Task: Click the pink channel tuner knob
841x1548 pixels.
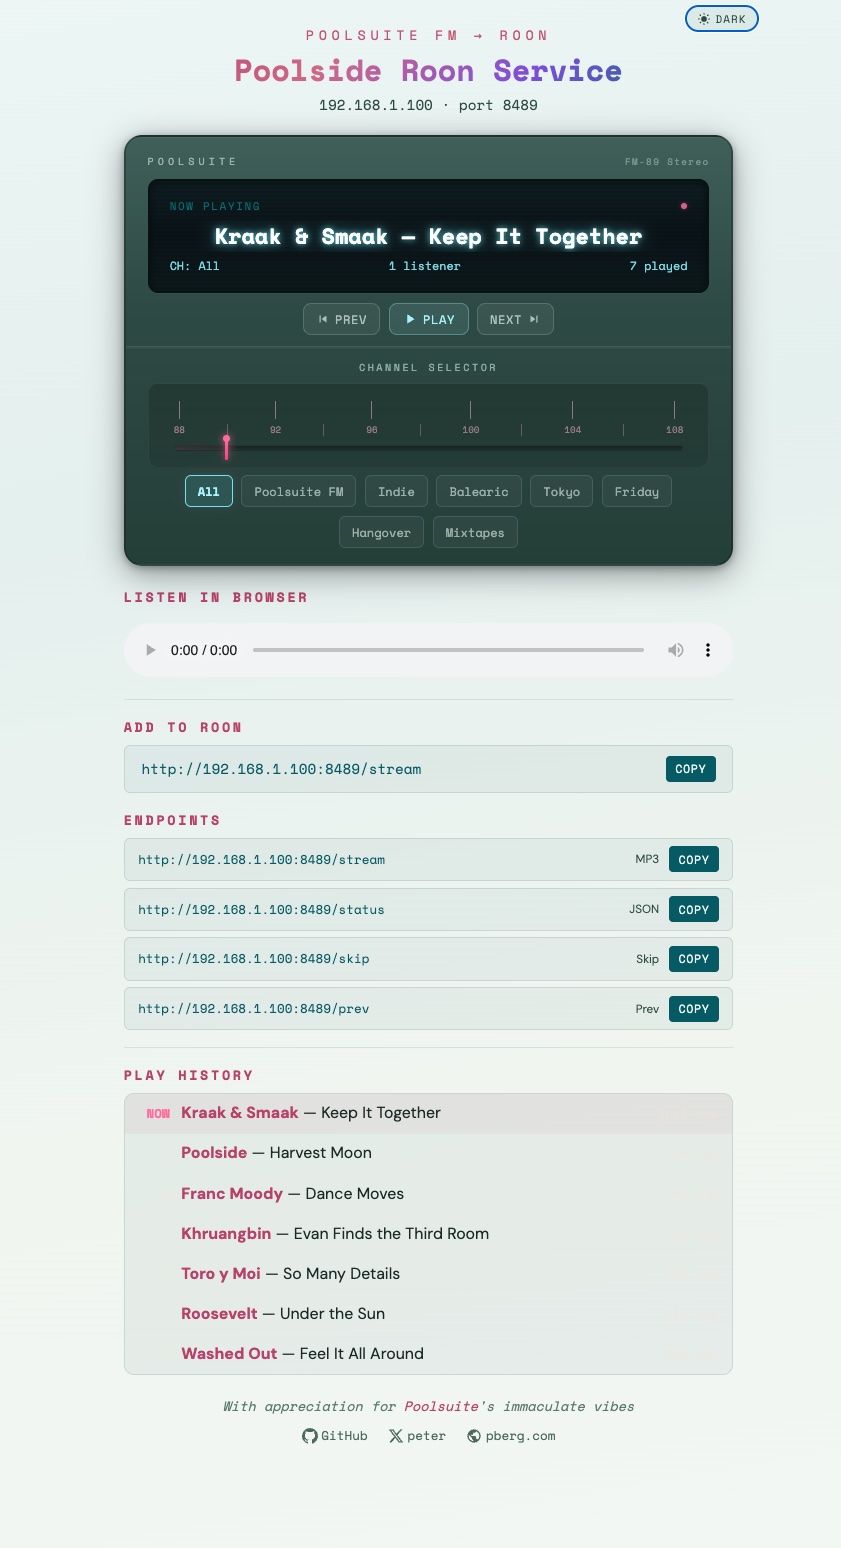Action: [x=227, y=446]
